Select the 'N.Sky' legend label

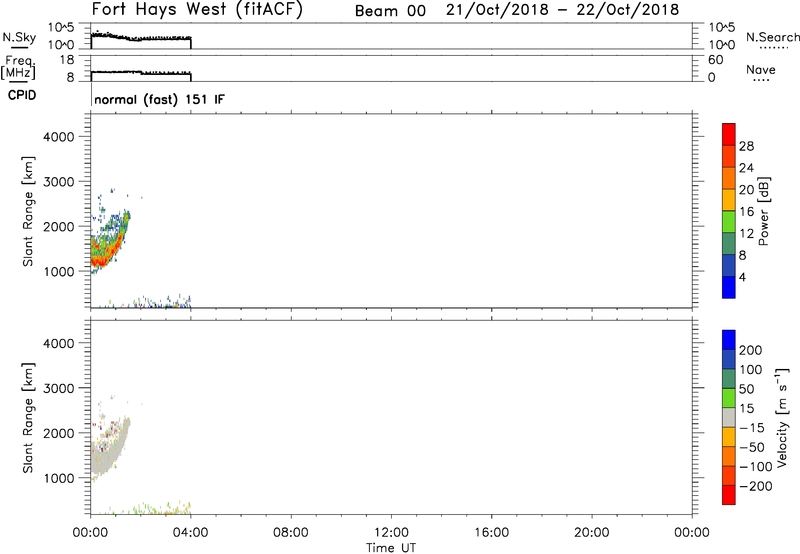click(x=19, y=38)
